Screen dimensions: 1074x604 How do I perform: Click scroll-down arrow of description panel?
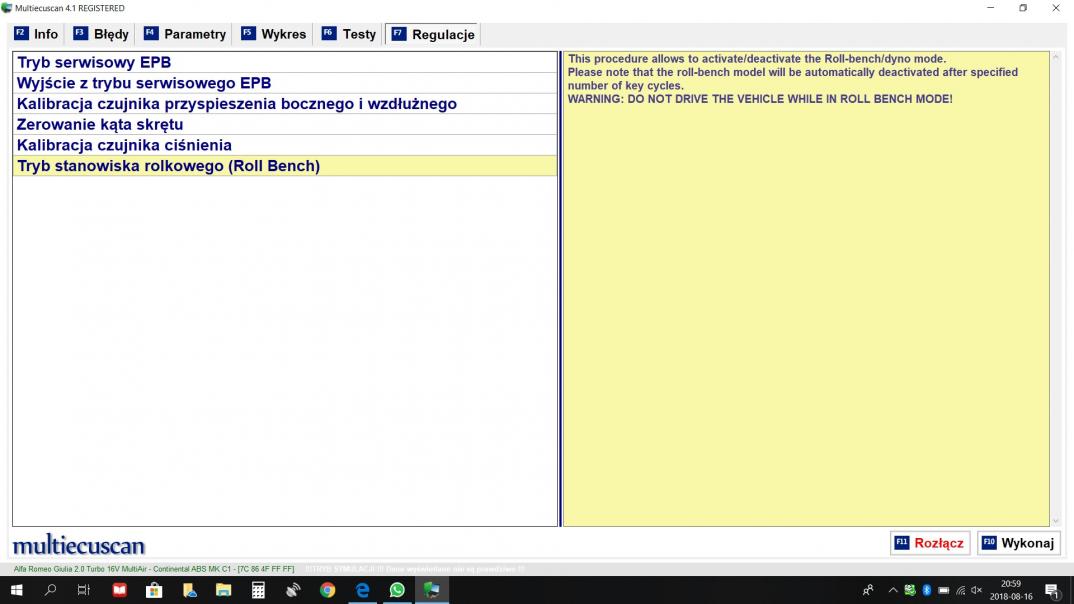pos(1056,521)
